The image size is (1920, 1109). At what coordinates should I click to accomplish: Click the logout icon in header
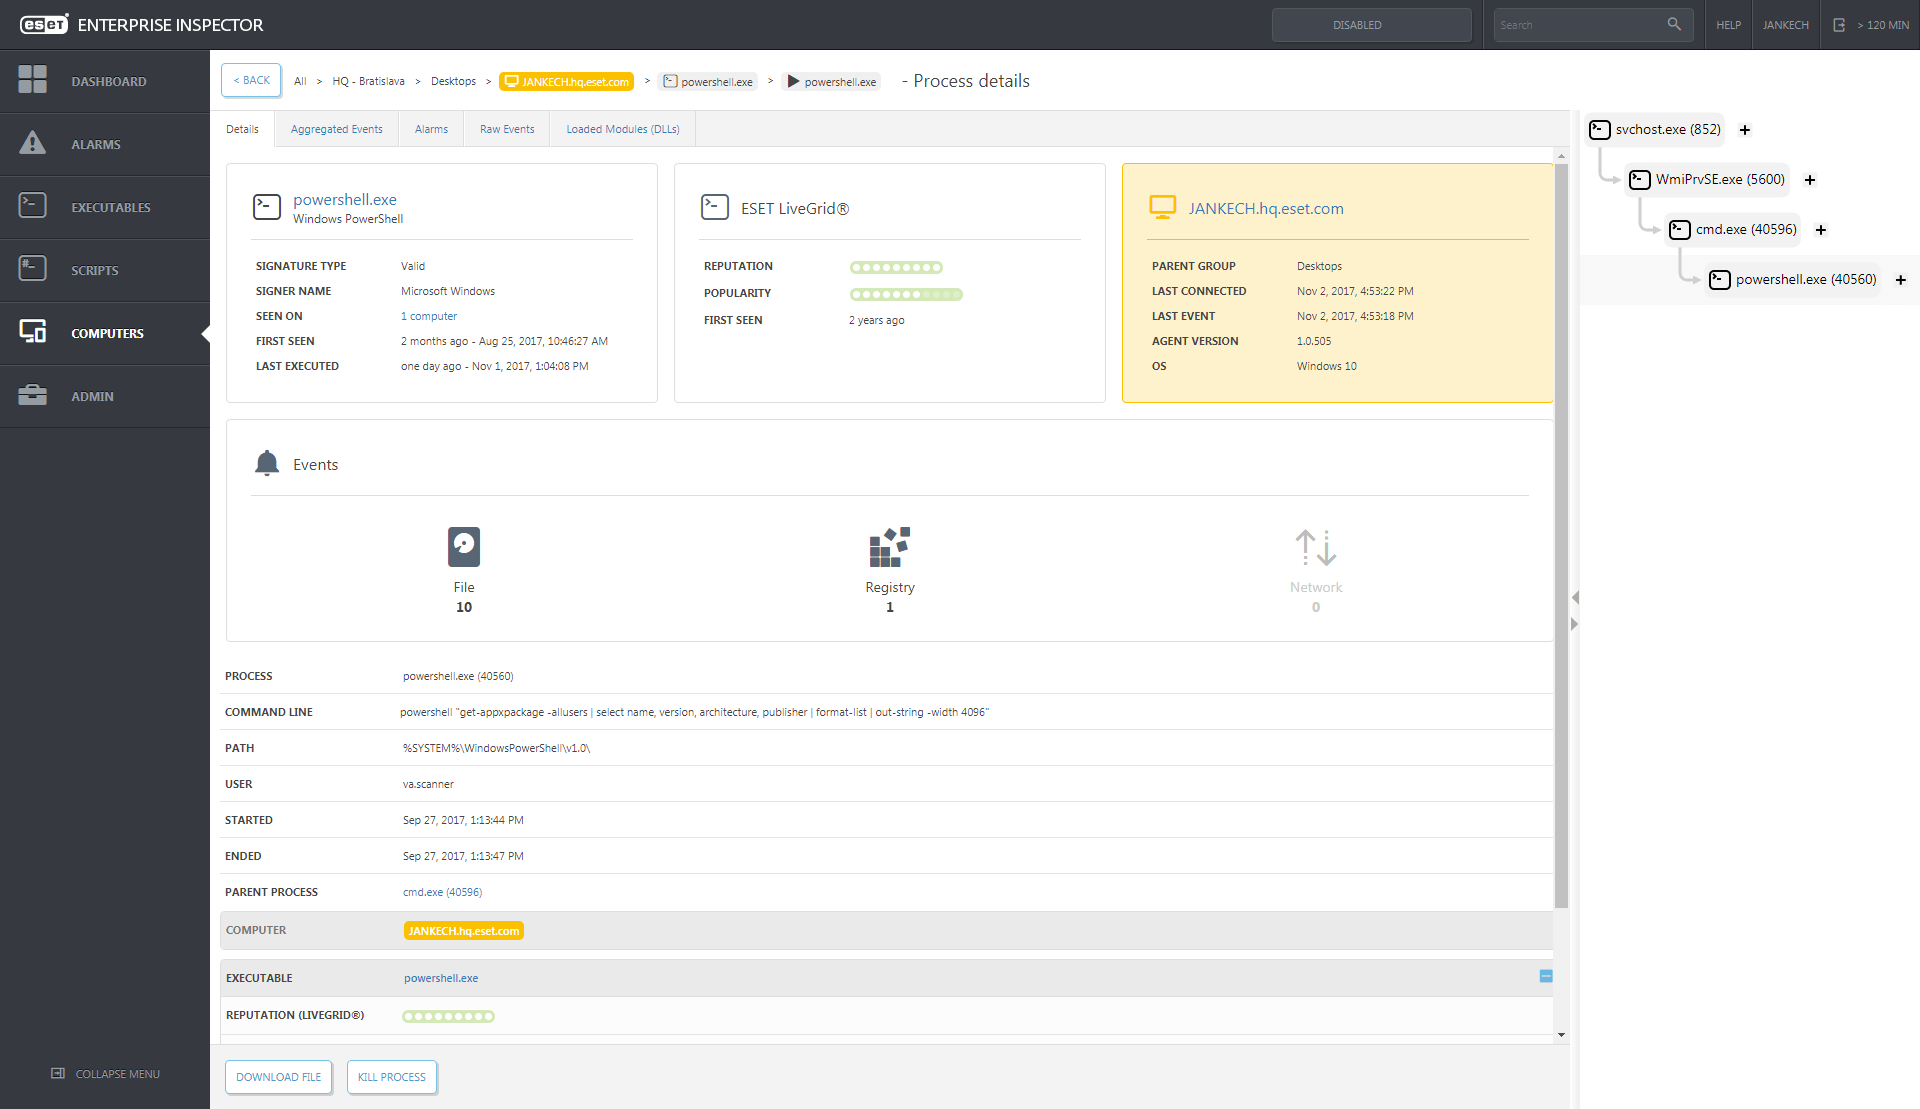click(x=1839, y=25)
